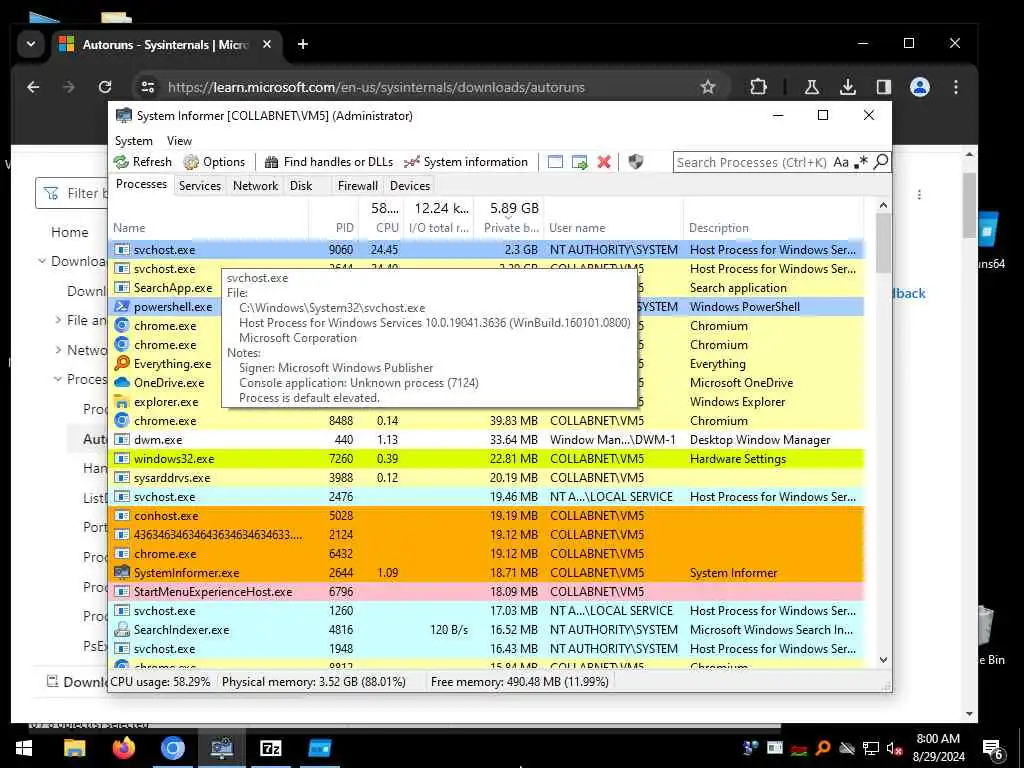1024x768 pixels.
Task: Bookmark this page with the star
Action: 708,87
